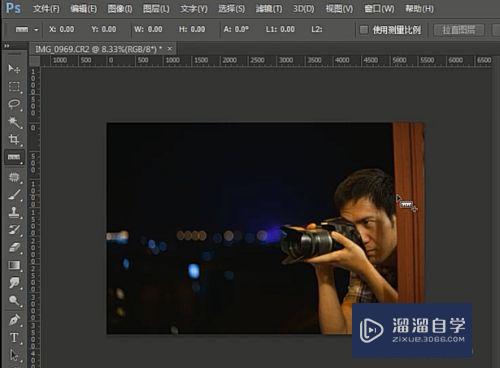Viewport: 500px width, 368px height.
Task: Open the 3D(D) menu
Action: tap(304, 9)
